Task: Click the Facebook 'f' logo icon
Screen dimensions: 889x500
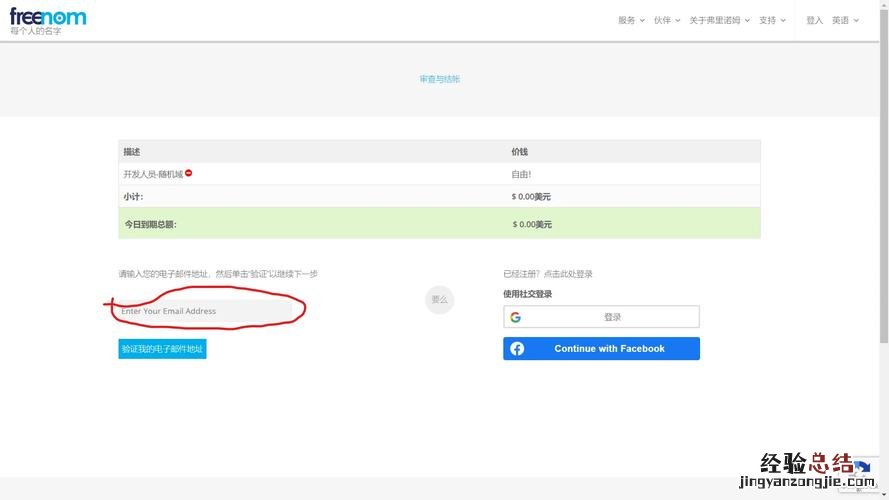Action: pyautogui.click(x=517, y=349)
